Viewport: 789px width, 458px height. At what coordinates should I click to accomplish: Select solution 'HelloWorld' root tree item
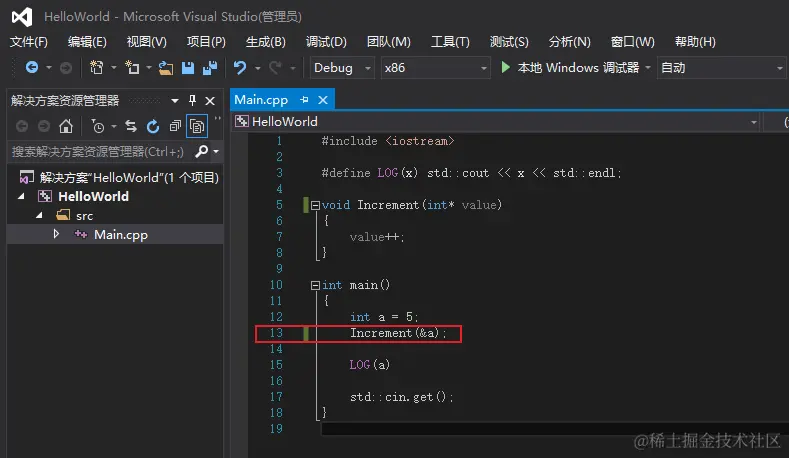click(x=119, y=178)
